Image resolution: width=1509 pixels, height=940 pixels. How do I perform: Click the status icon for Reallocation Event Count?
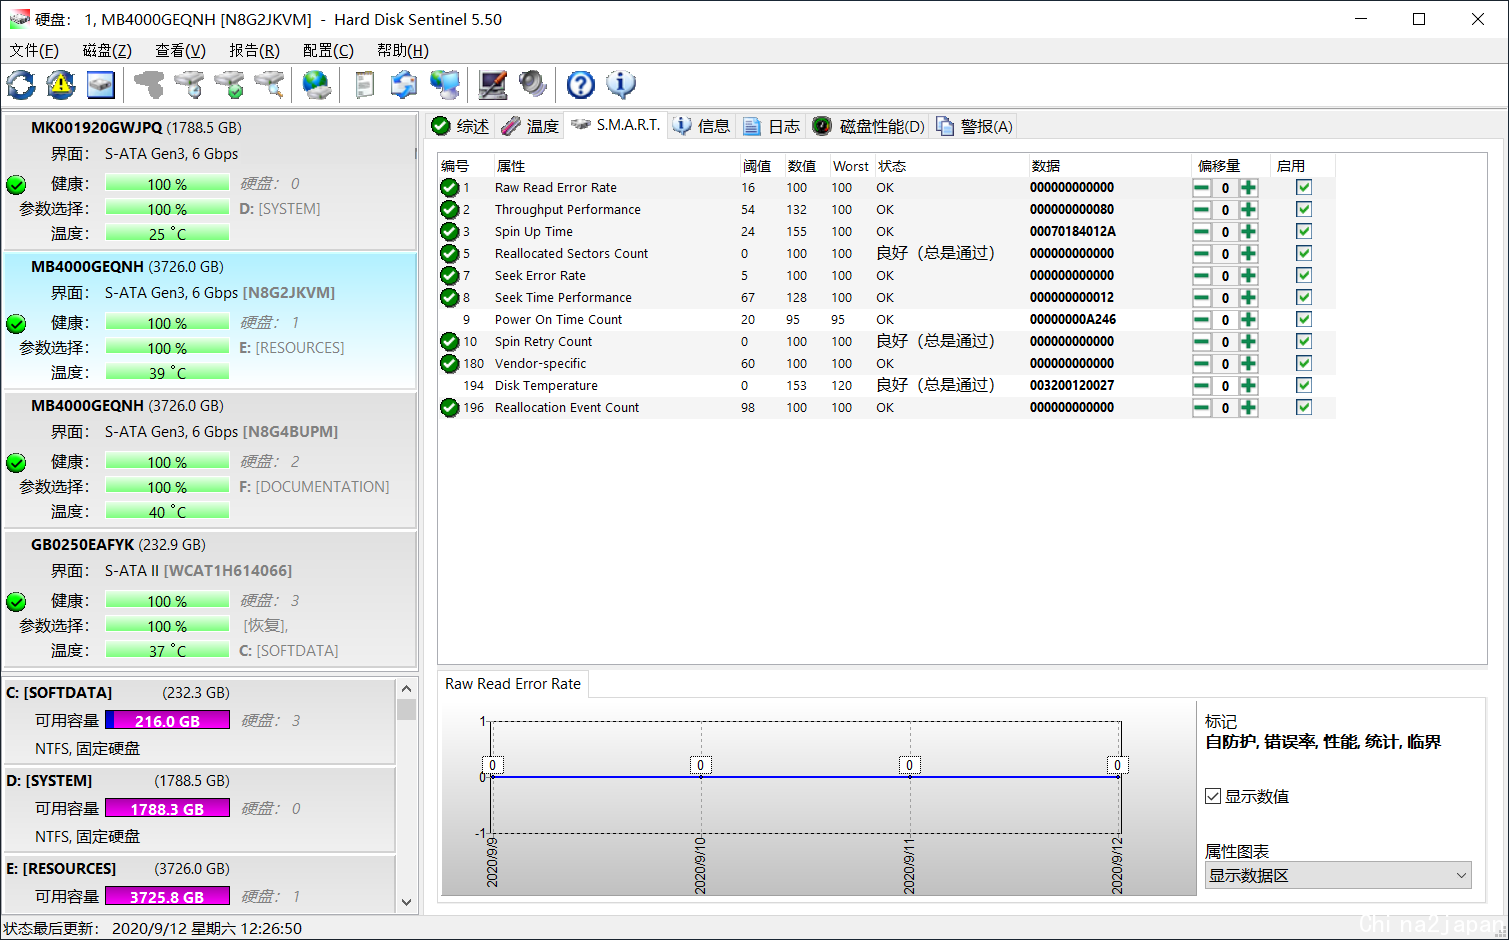[450, 408]
